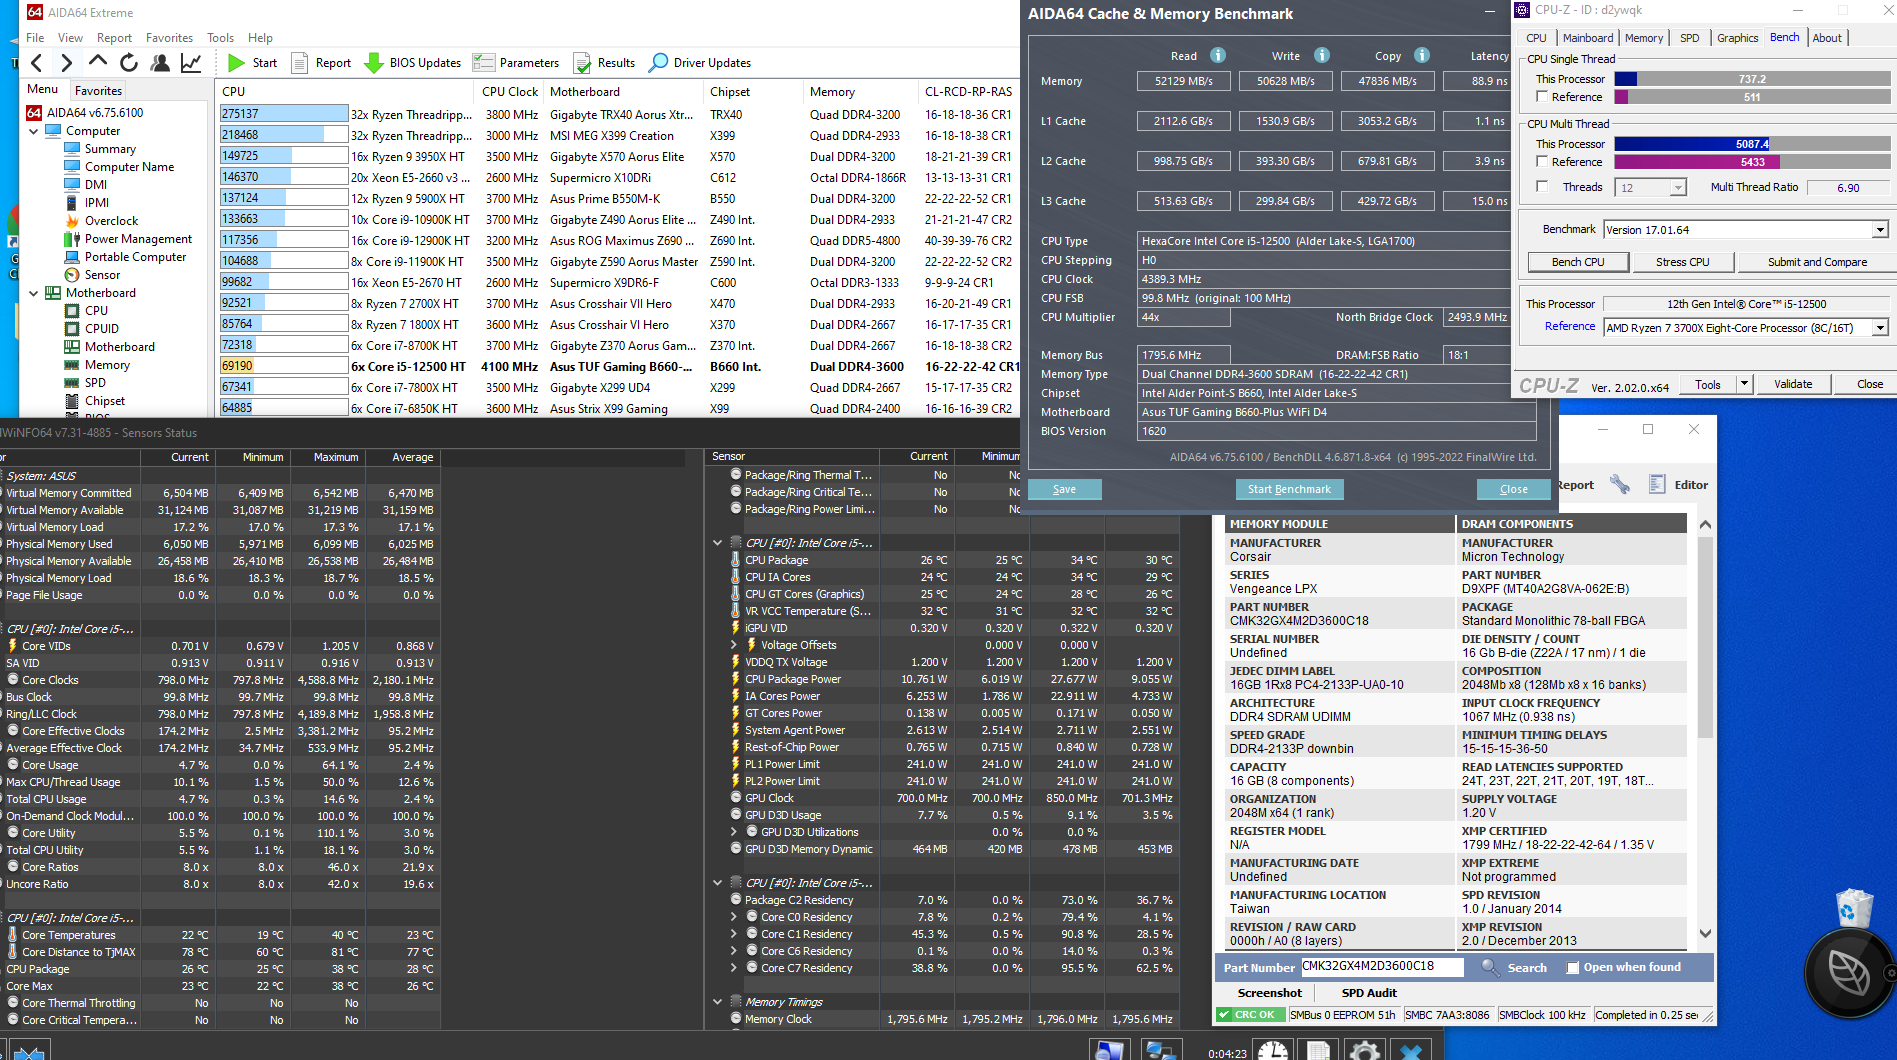Open the Tools dropdown arrow in CPU-Z

[x=1744, y=384]
